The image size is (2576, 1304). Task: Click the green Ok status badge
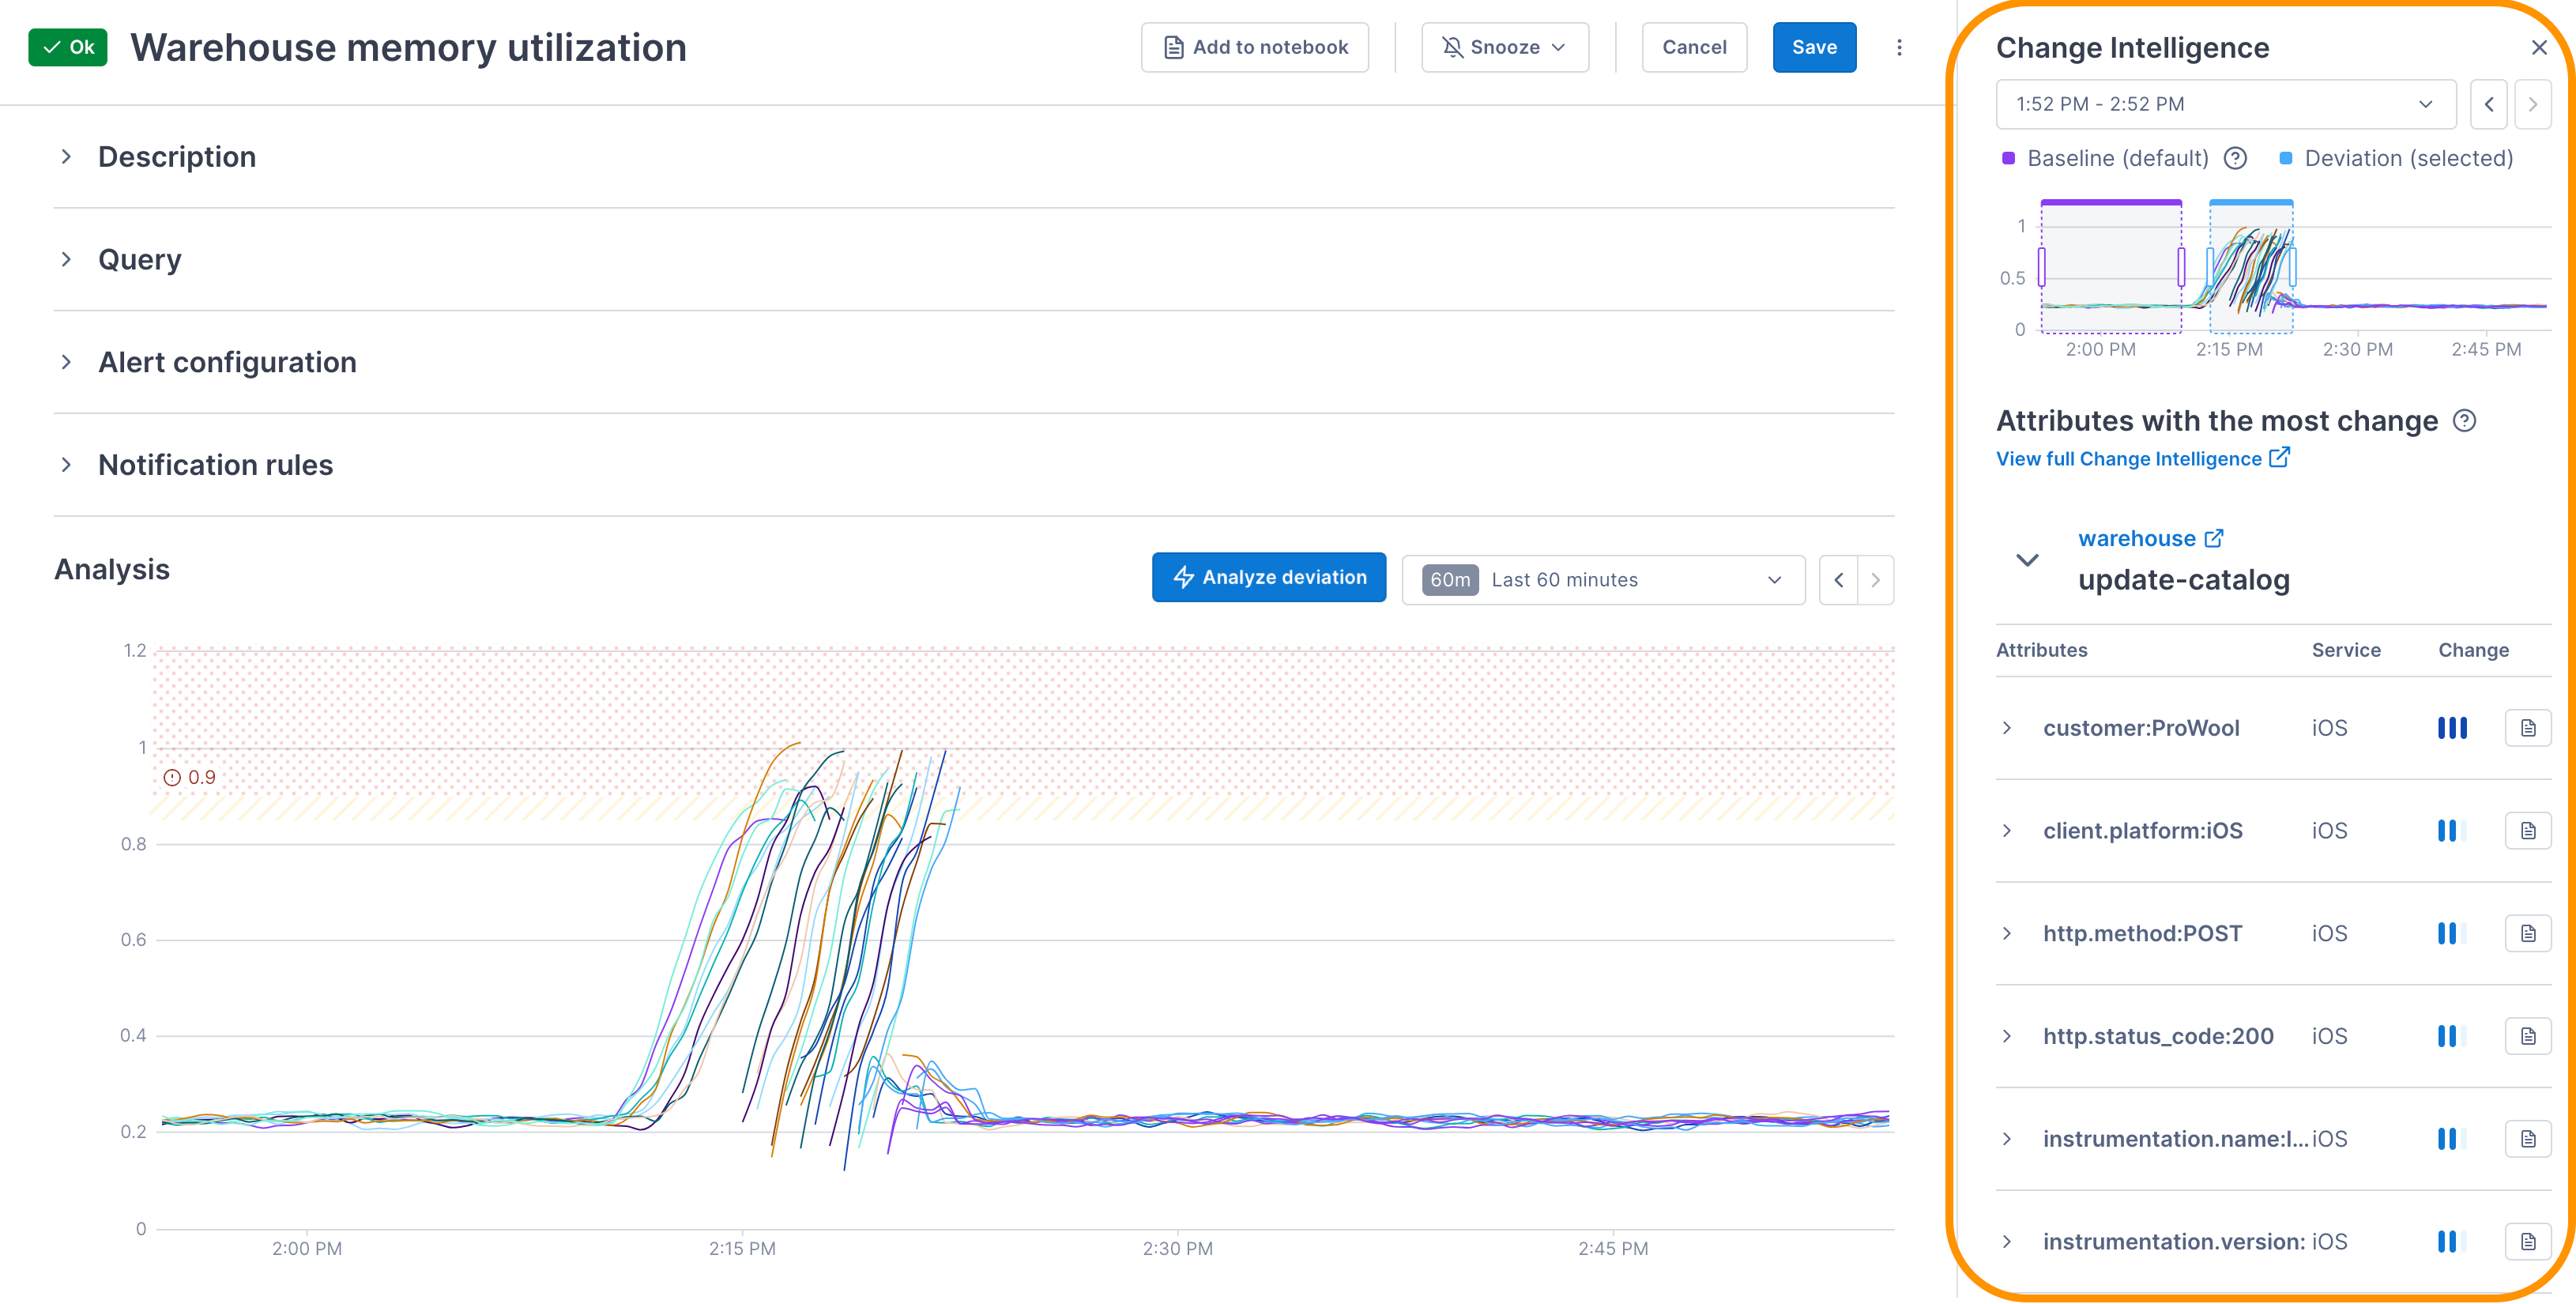point(67,46)
